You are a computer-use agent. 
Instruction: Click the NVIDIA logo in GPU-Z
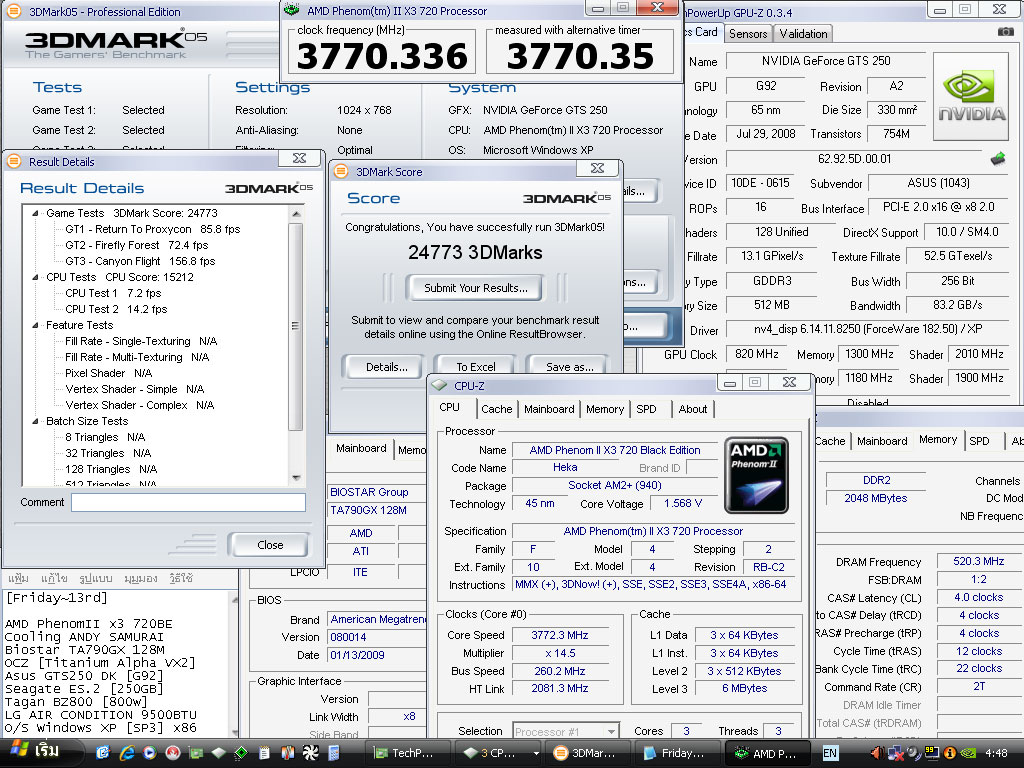pyautogui.click(x=971, y=96)
